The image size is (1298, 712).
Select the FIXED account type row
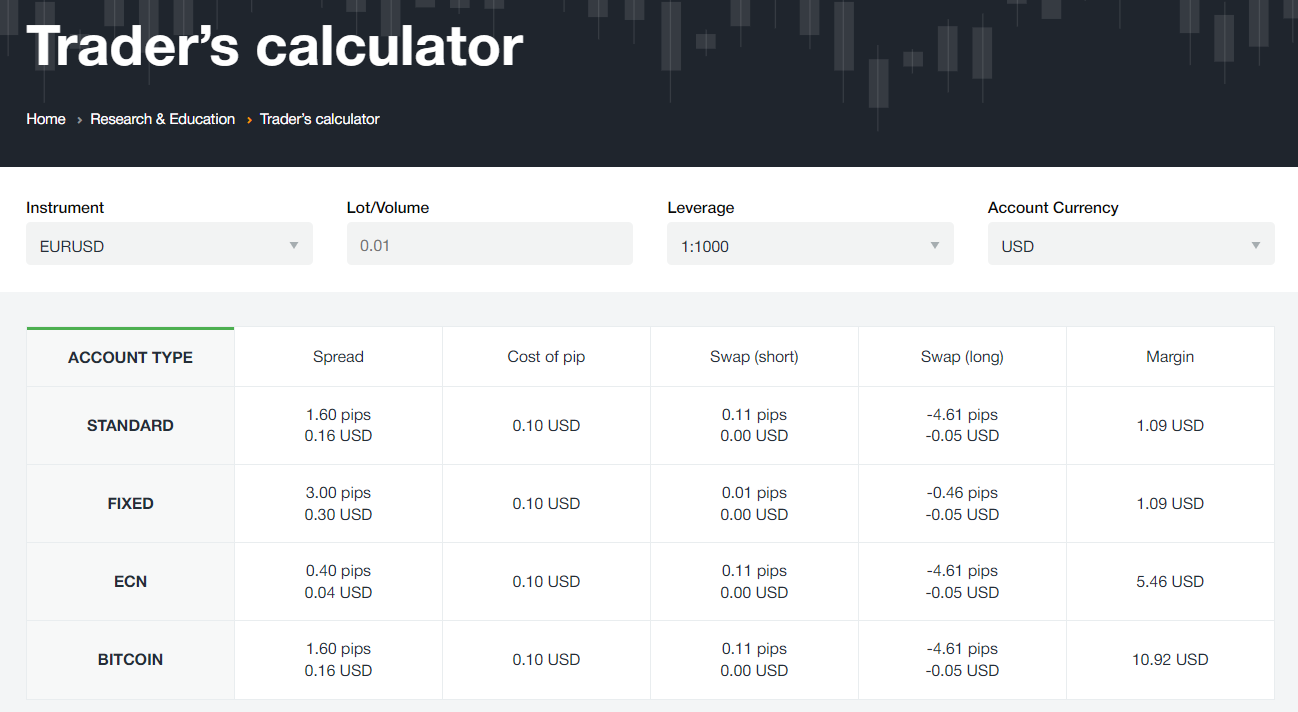tap(130, 504)
